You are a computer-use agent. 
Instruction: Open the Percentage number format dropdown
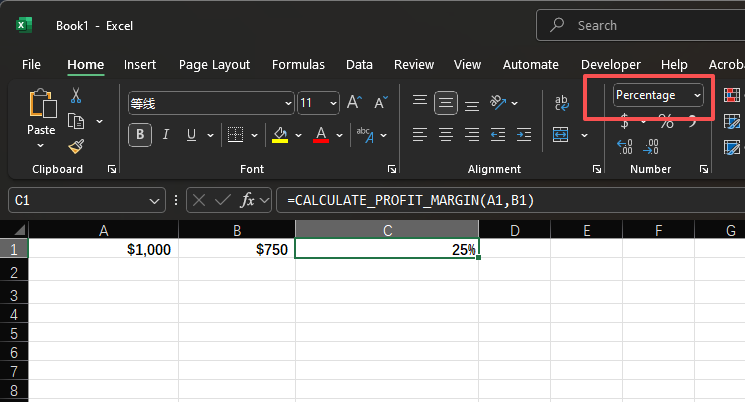click(x=697, y=96)
